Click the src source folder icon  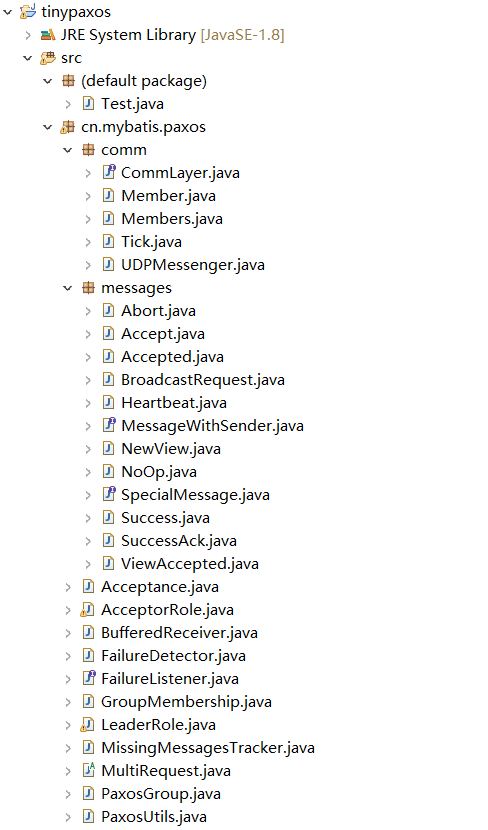pos(48,58)
